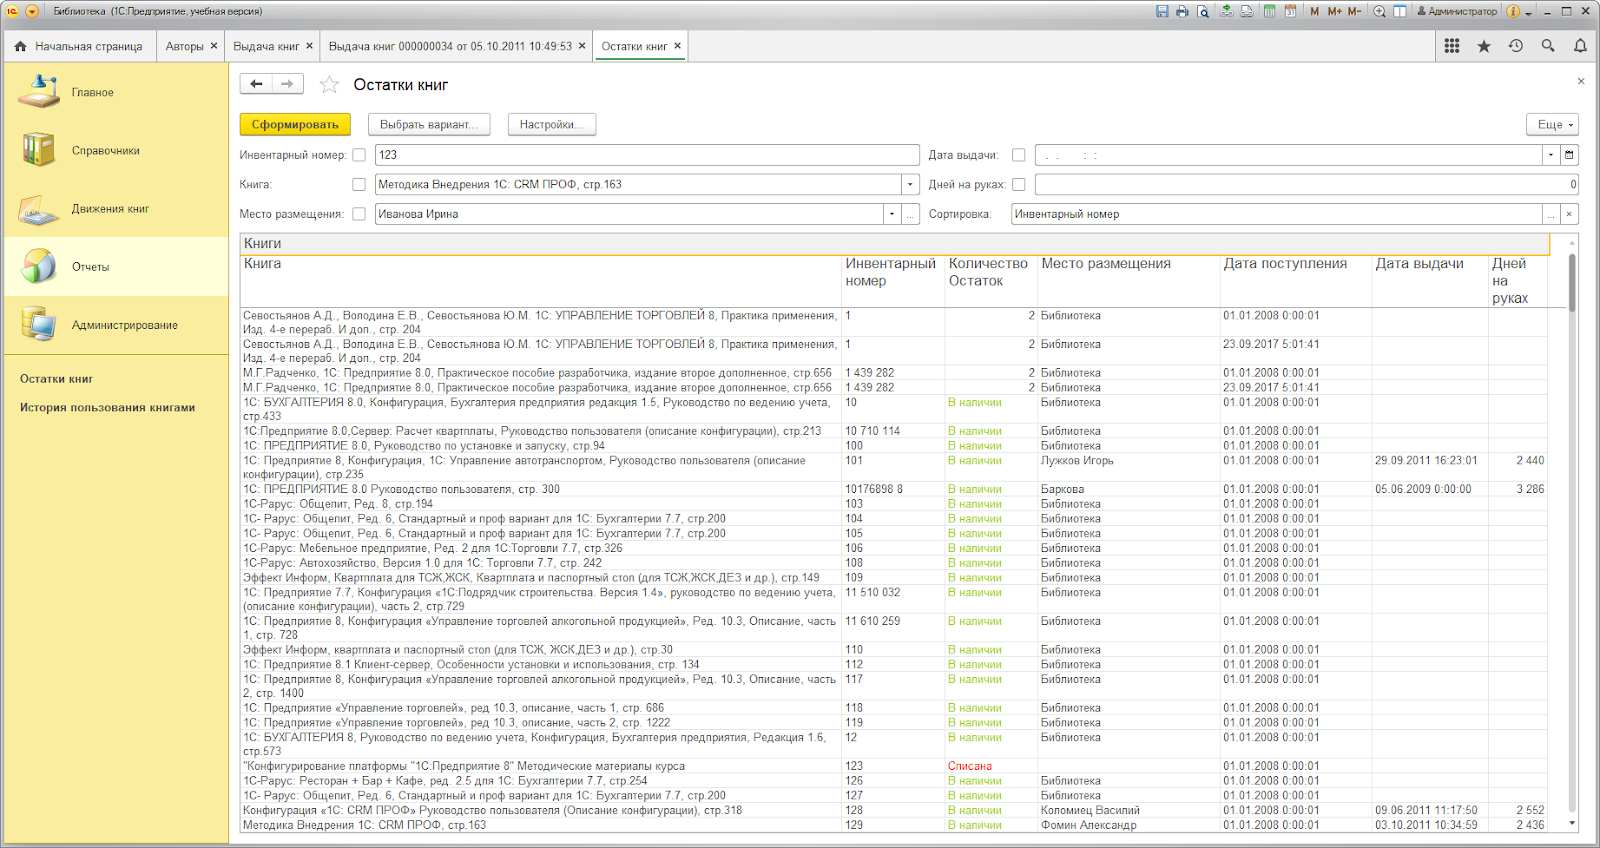Click the panel layout settings icon
The image size is (1600, 848).
coord(1399,11)
